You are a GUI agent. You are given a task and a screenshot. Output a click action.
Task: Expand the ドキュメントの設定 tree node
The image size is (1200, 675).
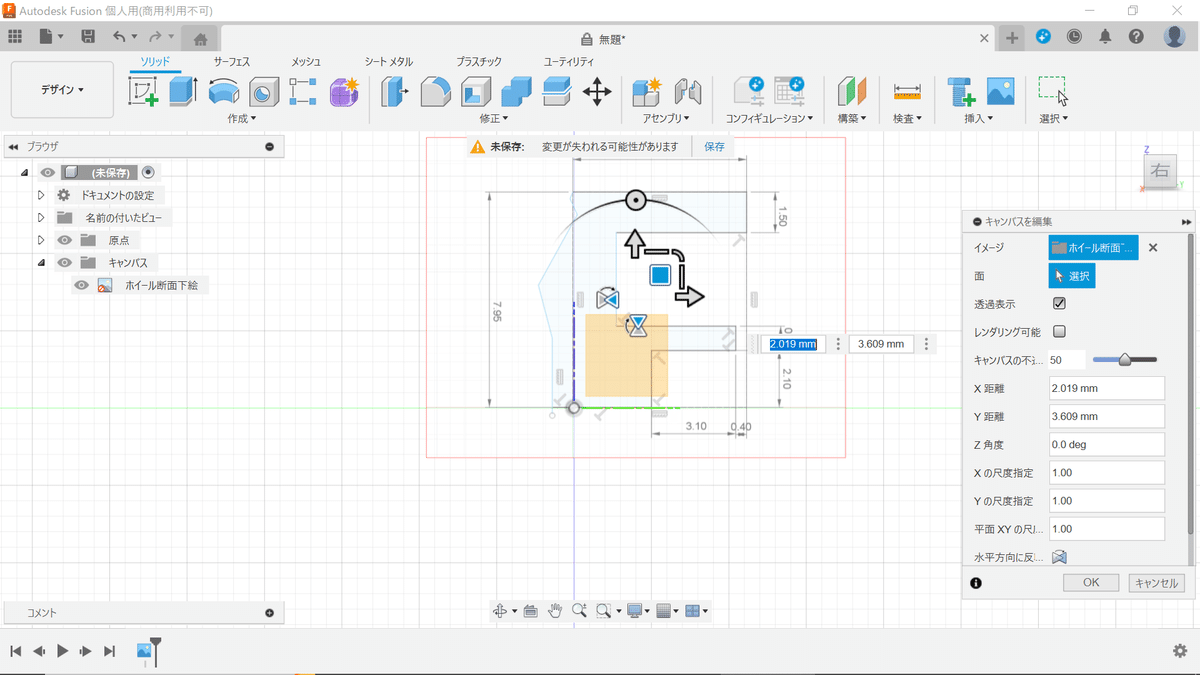(41, 195)
